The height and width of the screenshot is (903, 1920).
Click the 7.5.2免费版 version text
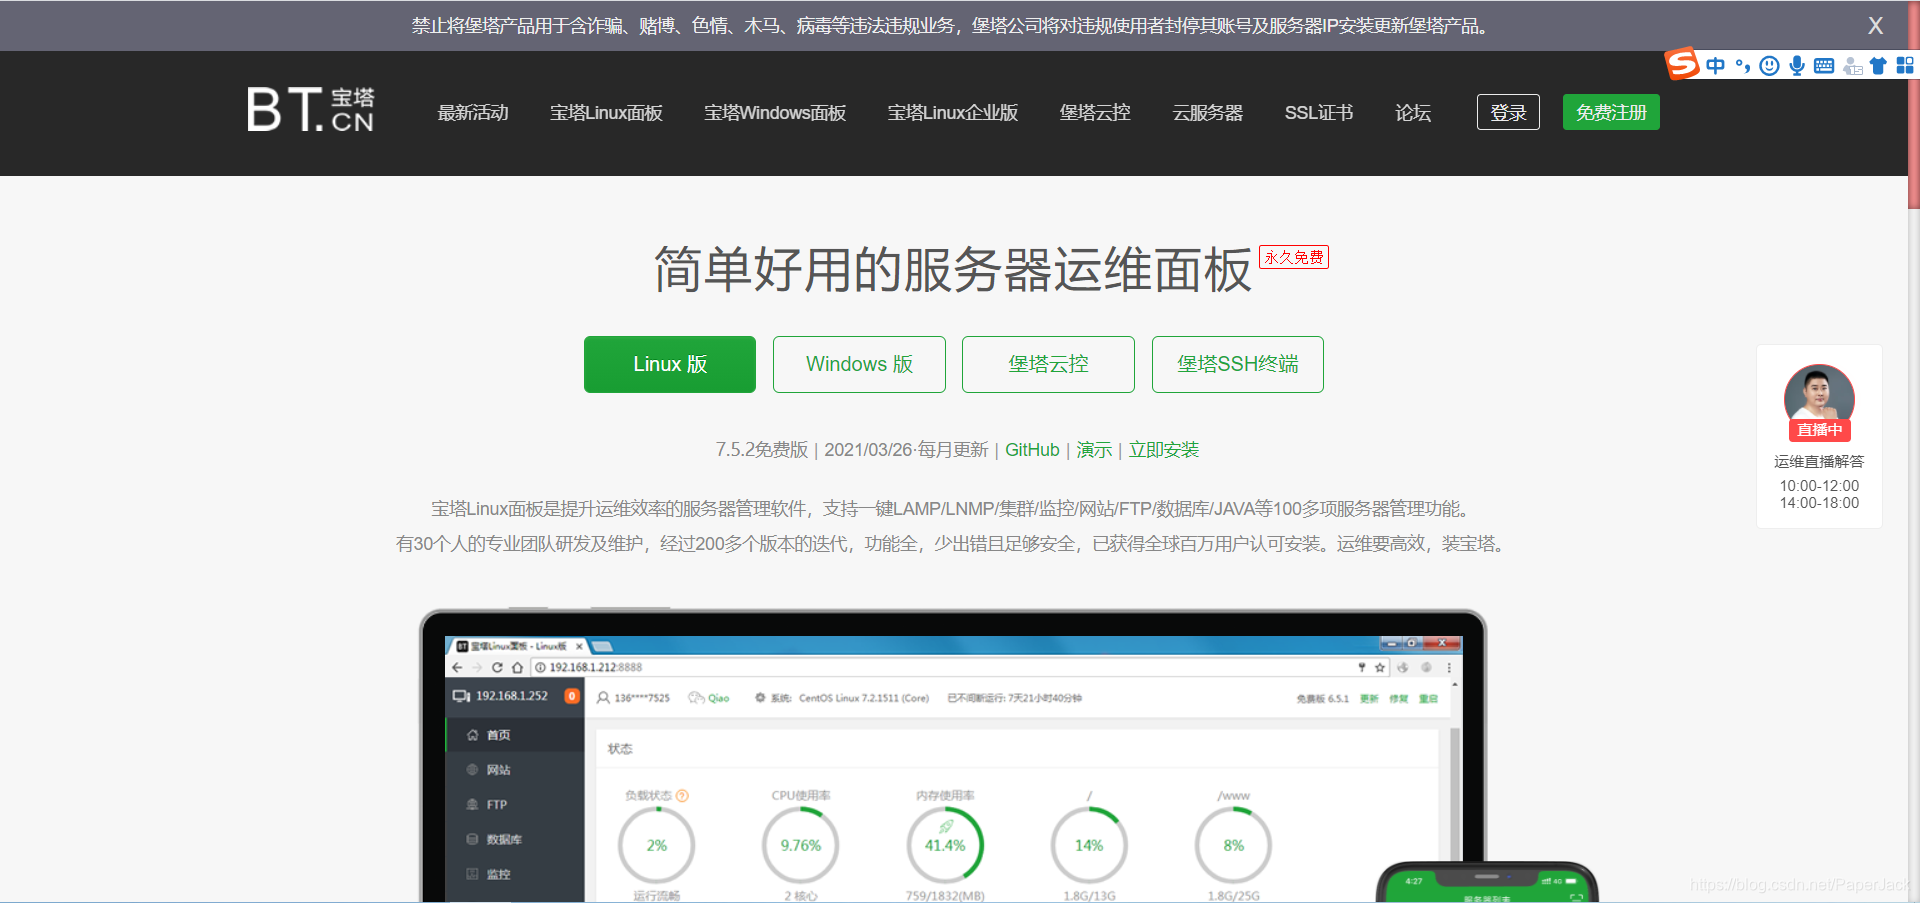pos(761,450)
